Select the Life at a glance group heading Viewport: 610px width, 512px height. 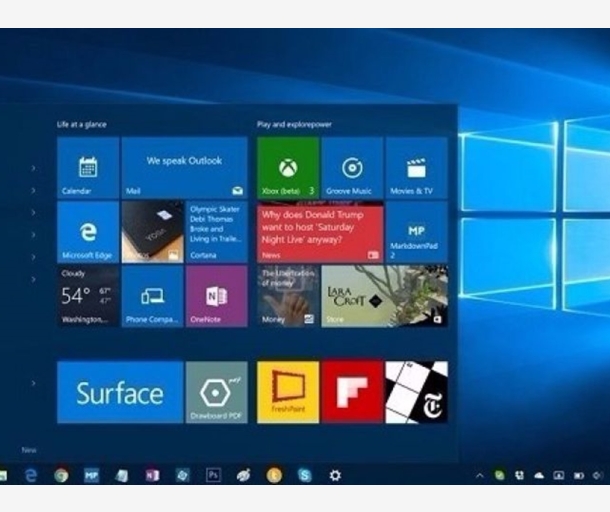pyautogui.click(x=81, y=124)
